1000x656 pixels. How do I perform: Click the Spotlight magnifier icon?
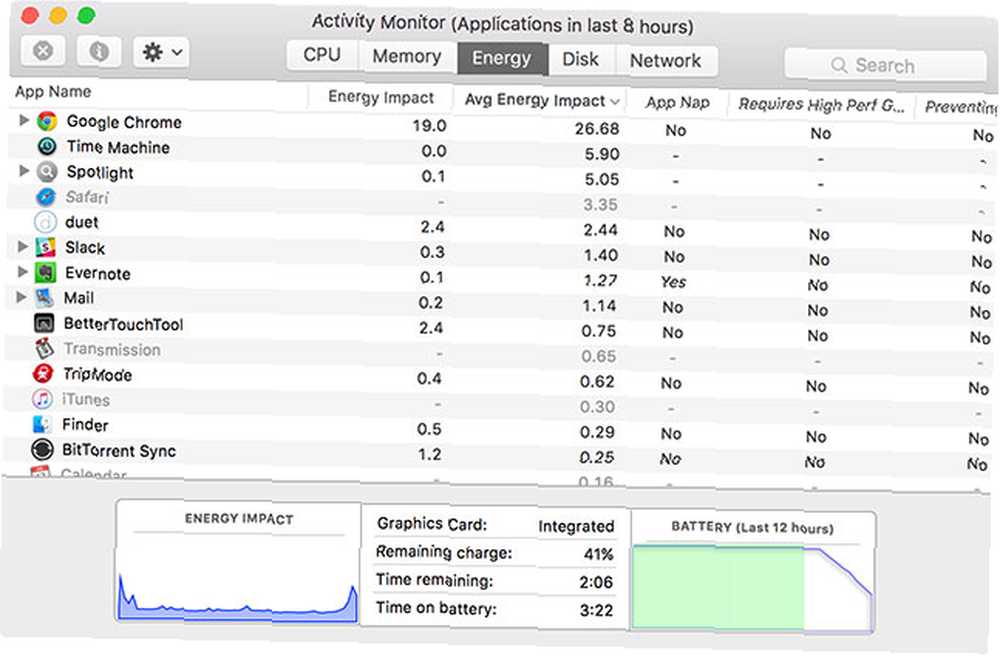tap(47, 171)
